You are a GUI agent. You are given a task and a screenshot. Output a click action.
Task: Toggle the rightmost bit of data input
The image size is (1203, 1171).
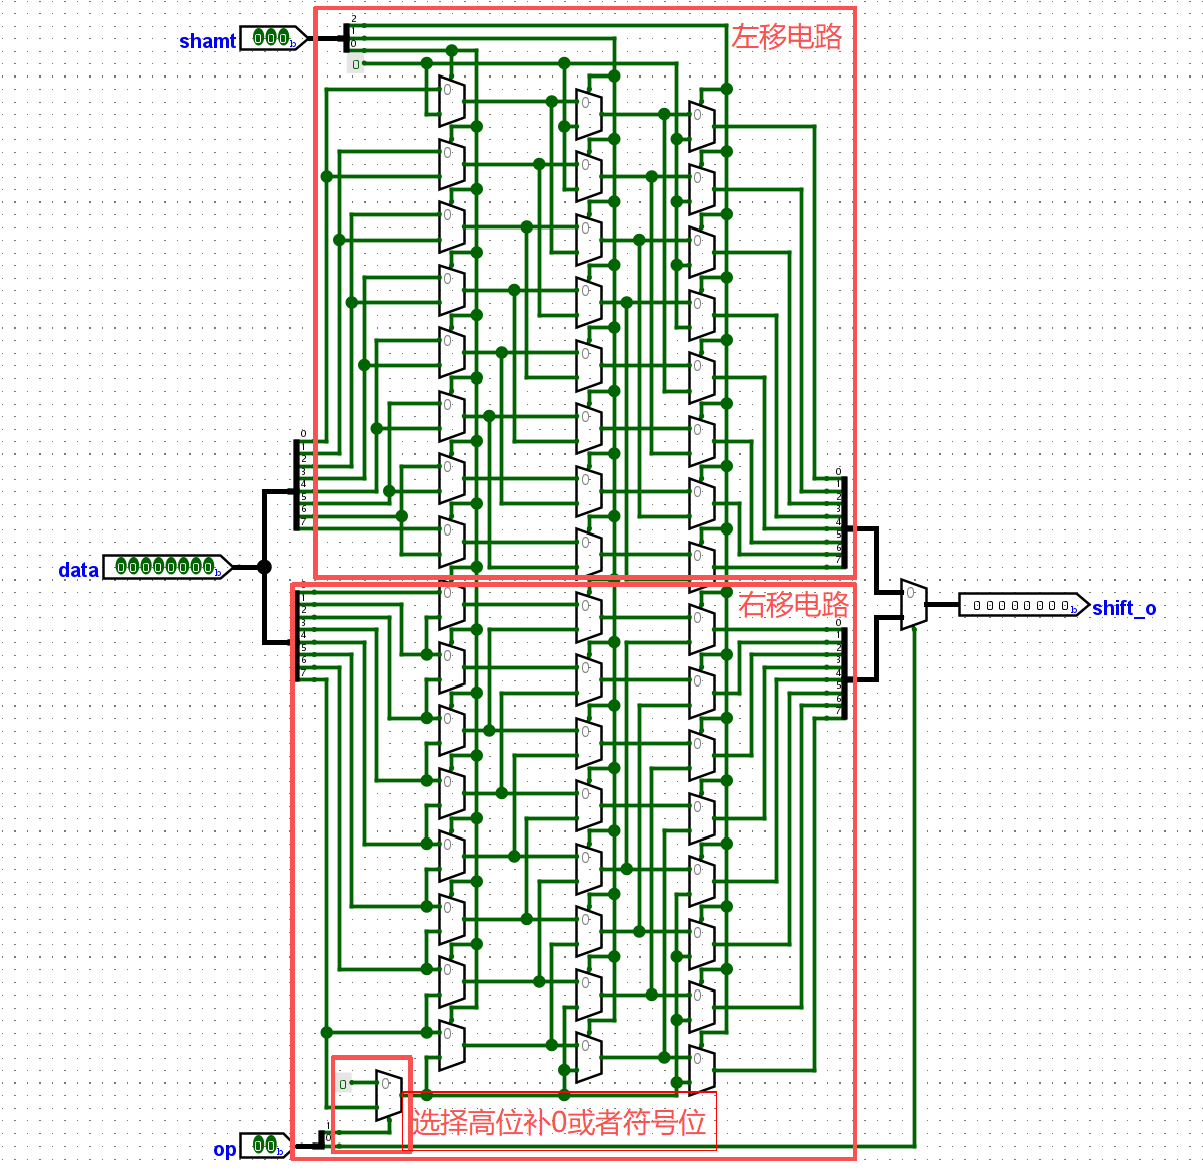(209, 567)
